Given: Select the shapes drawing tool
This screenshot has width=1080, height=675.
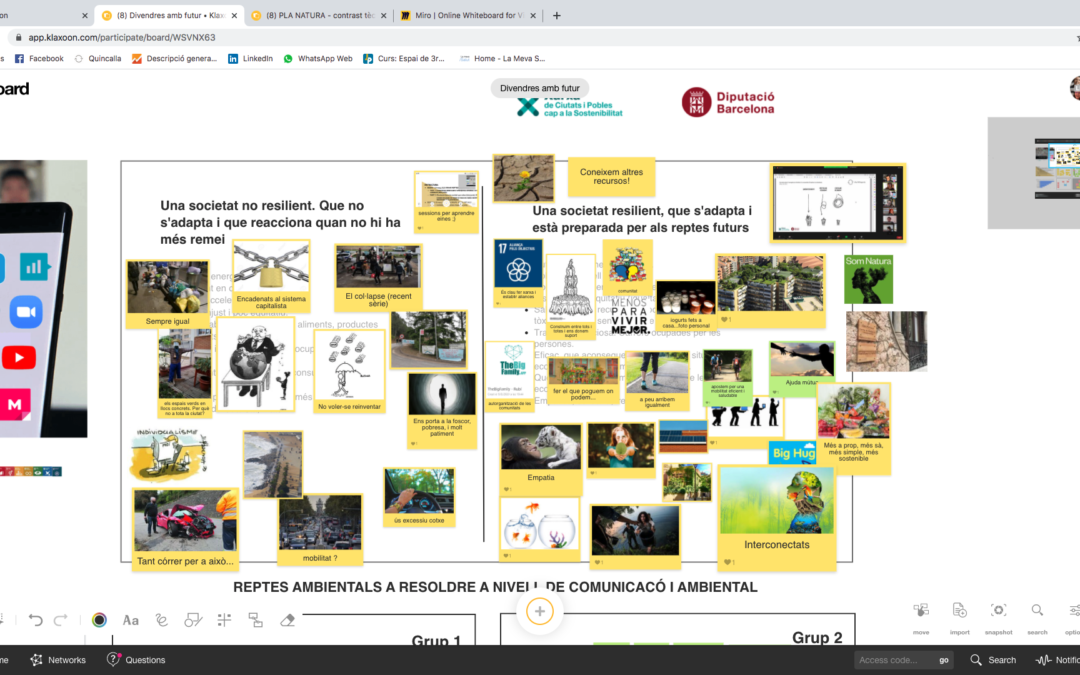Looking at the screenshot, I should (193, 620).
